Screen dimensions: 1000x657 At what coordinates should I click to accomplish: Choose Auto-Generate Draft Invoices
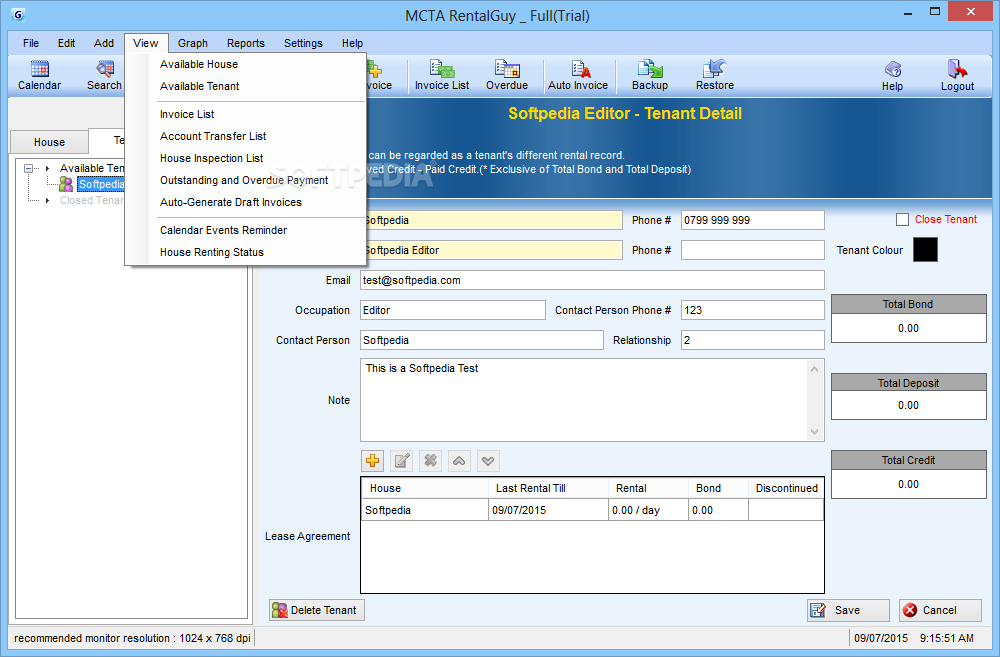(x=246, y=202)
